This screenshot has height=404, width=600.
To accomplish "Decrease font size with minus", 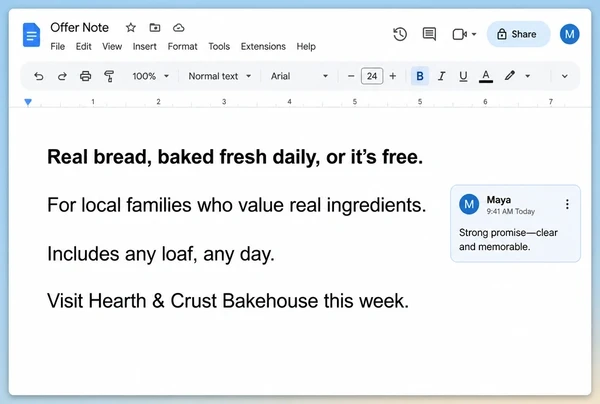I will point(351,76).
